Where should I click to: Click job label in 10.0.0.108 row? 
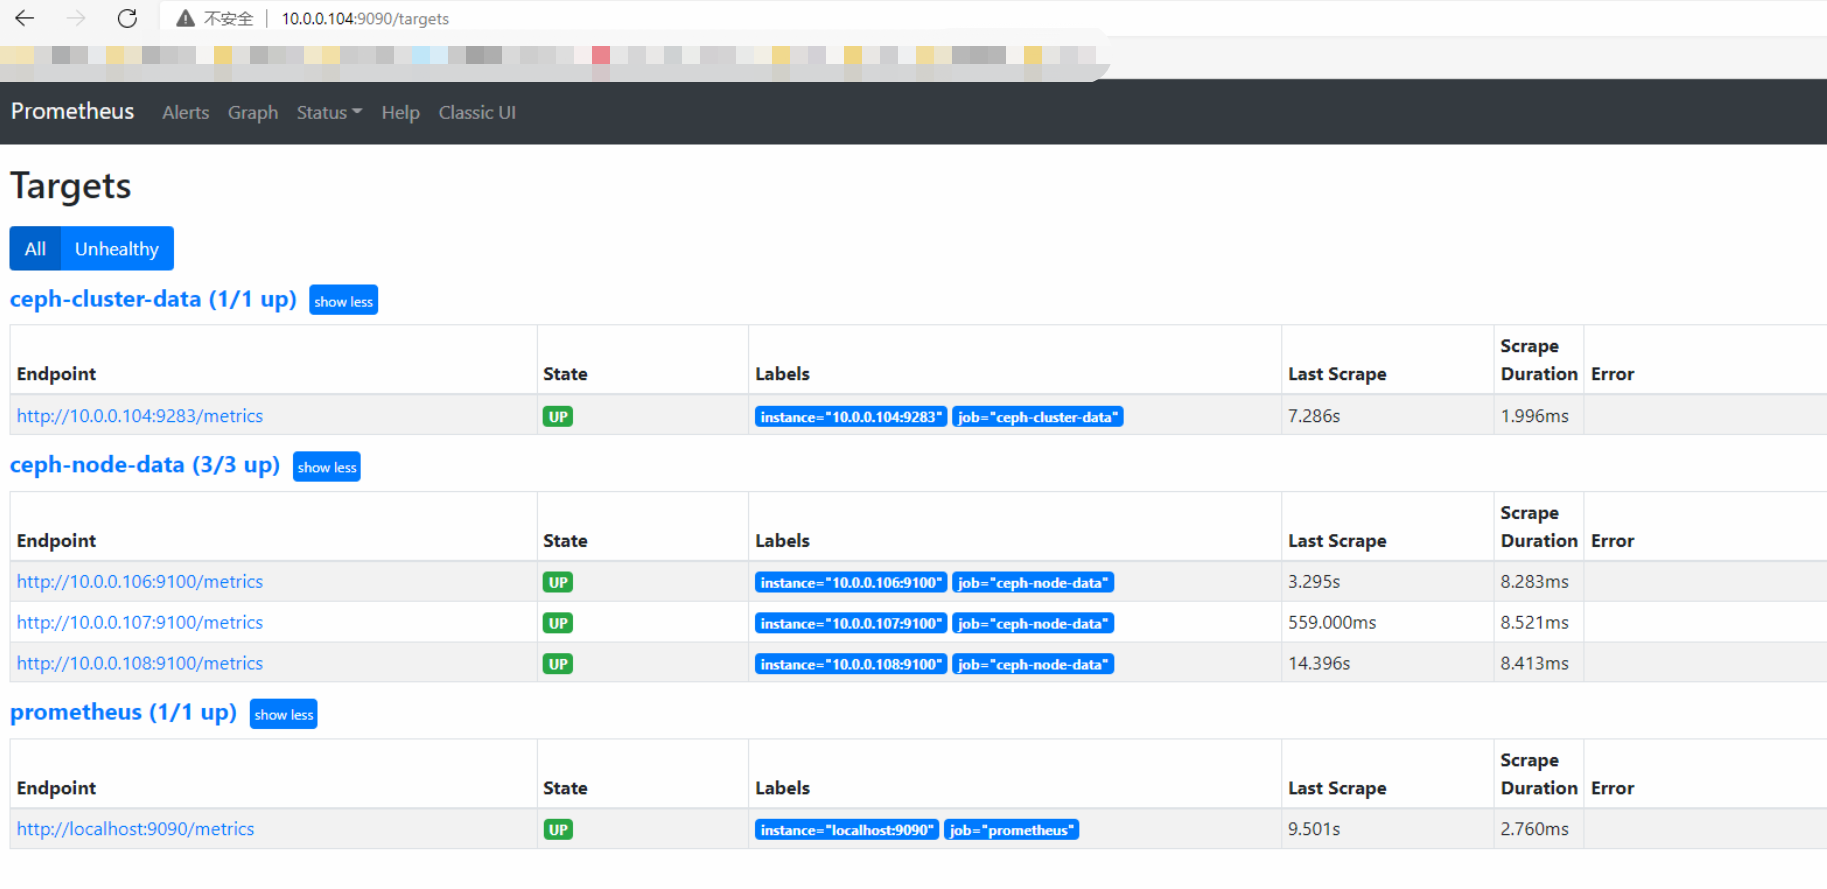tap(1033, 664)
